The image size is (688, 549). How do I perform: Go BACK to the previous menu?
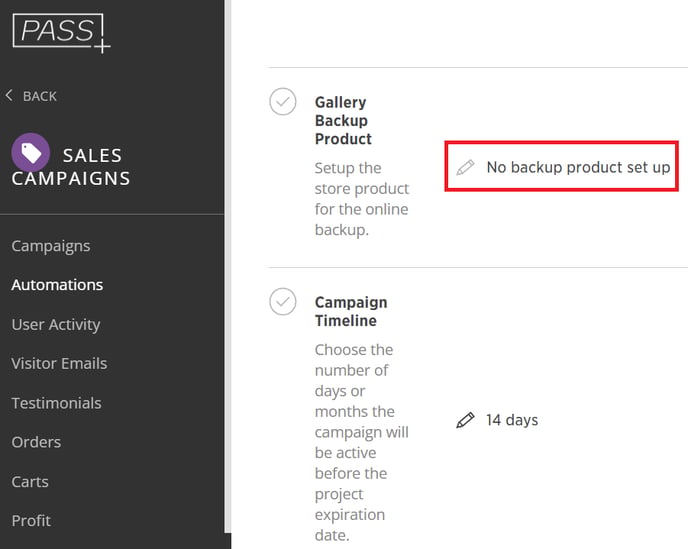39,96
